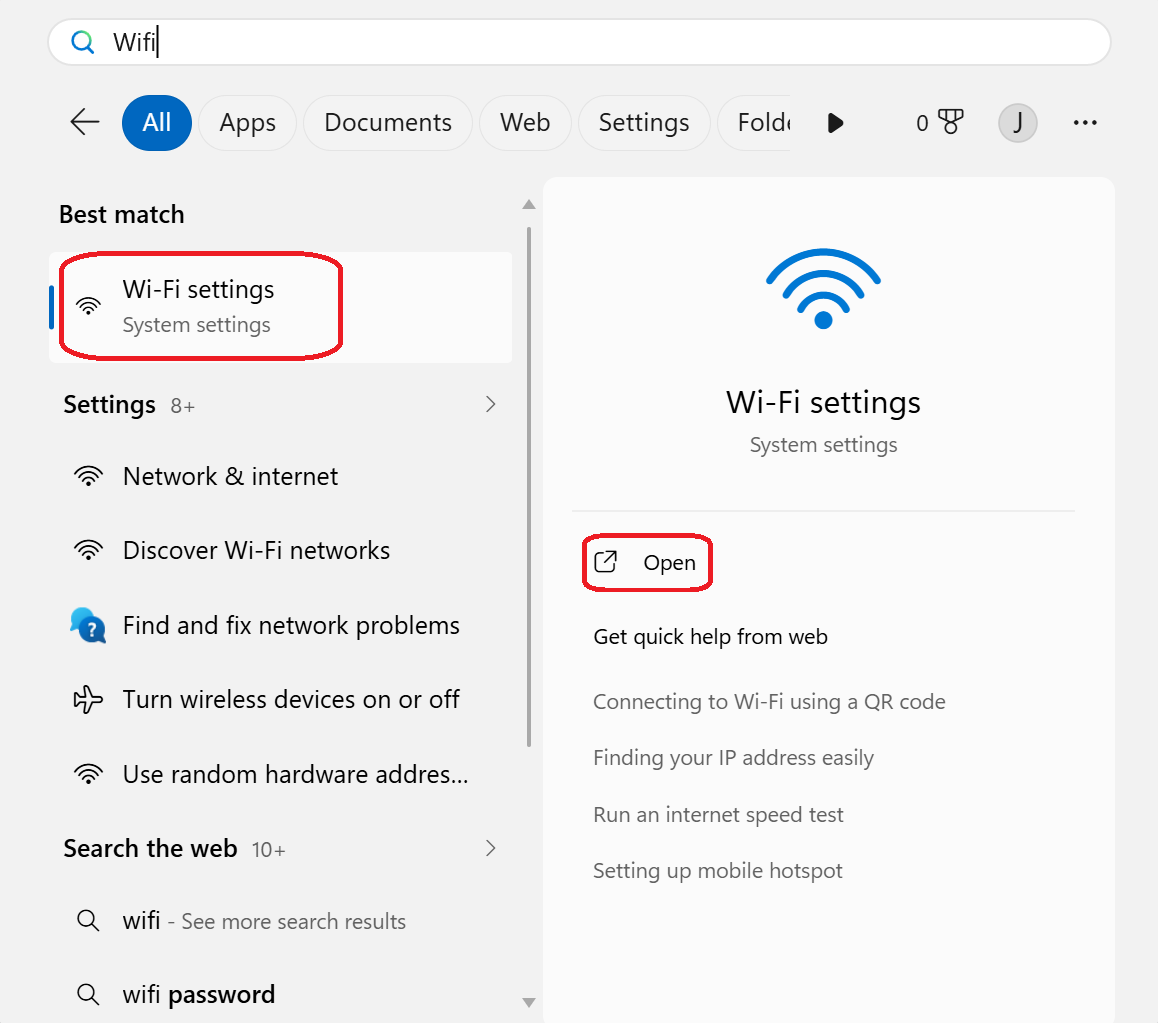Switch to the Documents filter tab
Image resolution: width=1158 pixels, height=1023 pixels.
click(x=388, y=123)
